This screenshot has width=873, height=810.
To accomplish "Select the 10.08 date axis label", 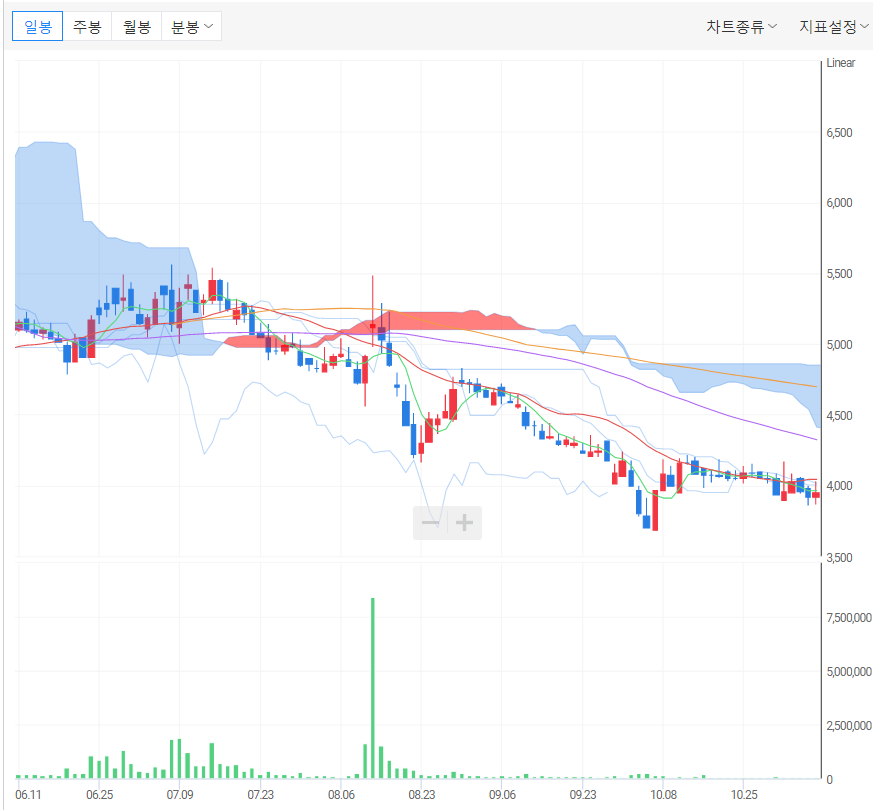I will coord(663,794).
